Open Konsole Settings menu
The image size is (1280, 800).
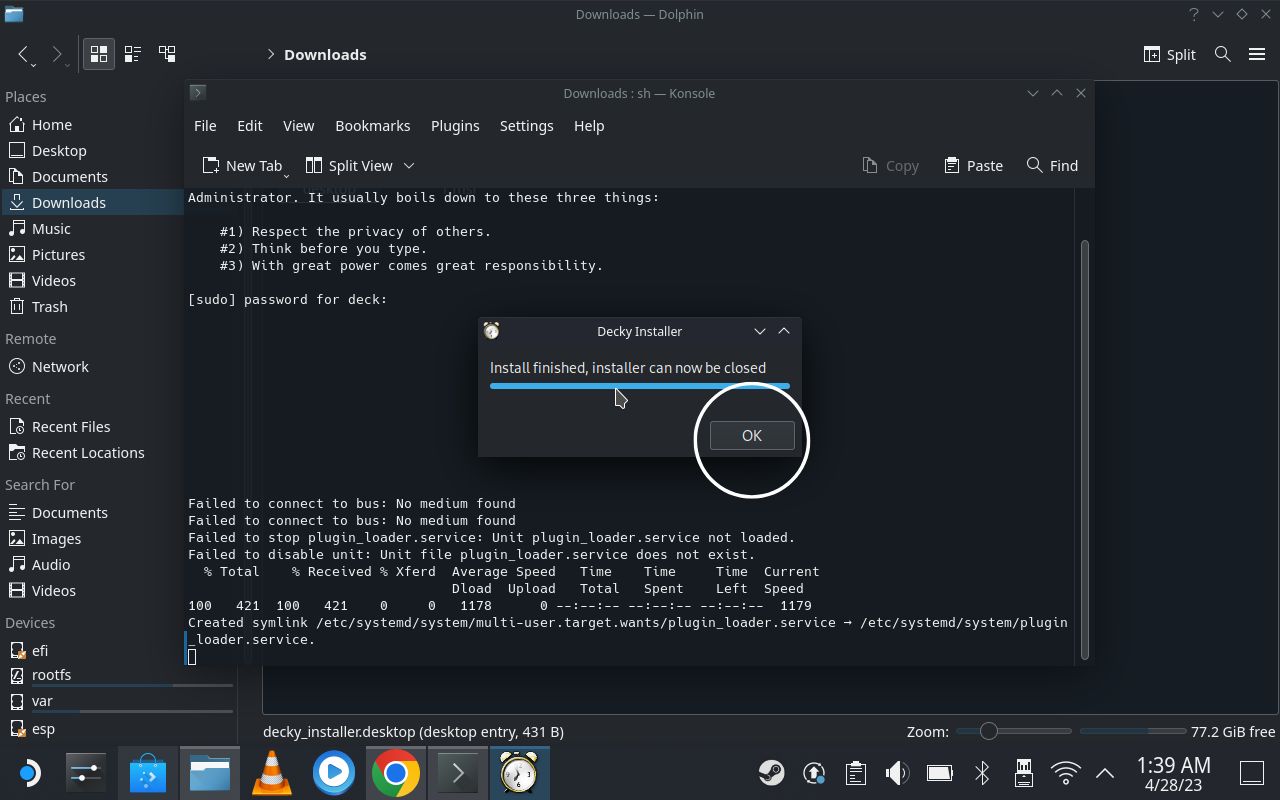(x=526, y=125)
